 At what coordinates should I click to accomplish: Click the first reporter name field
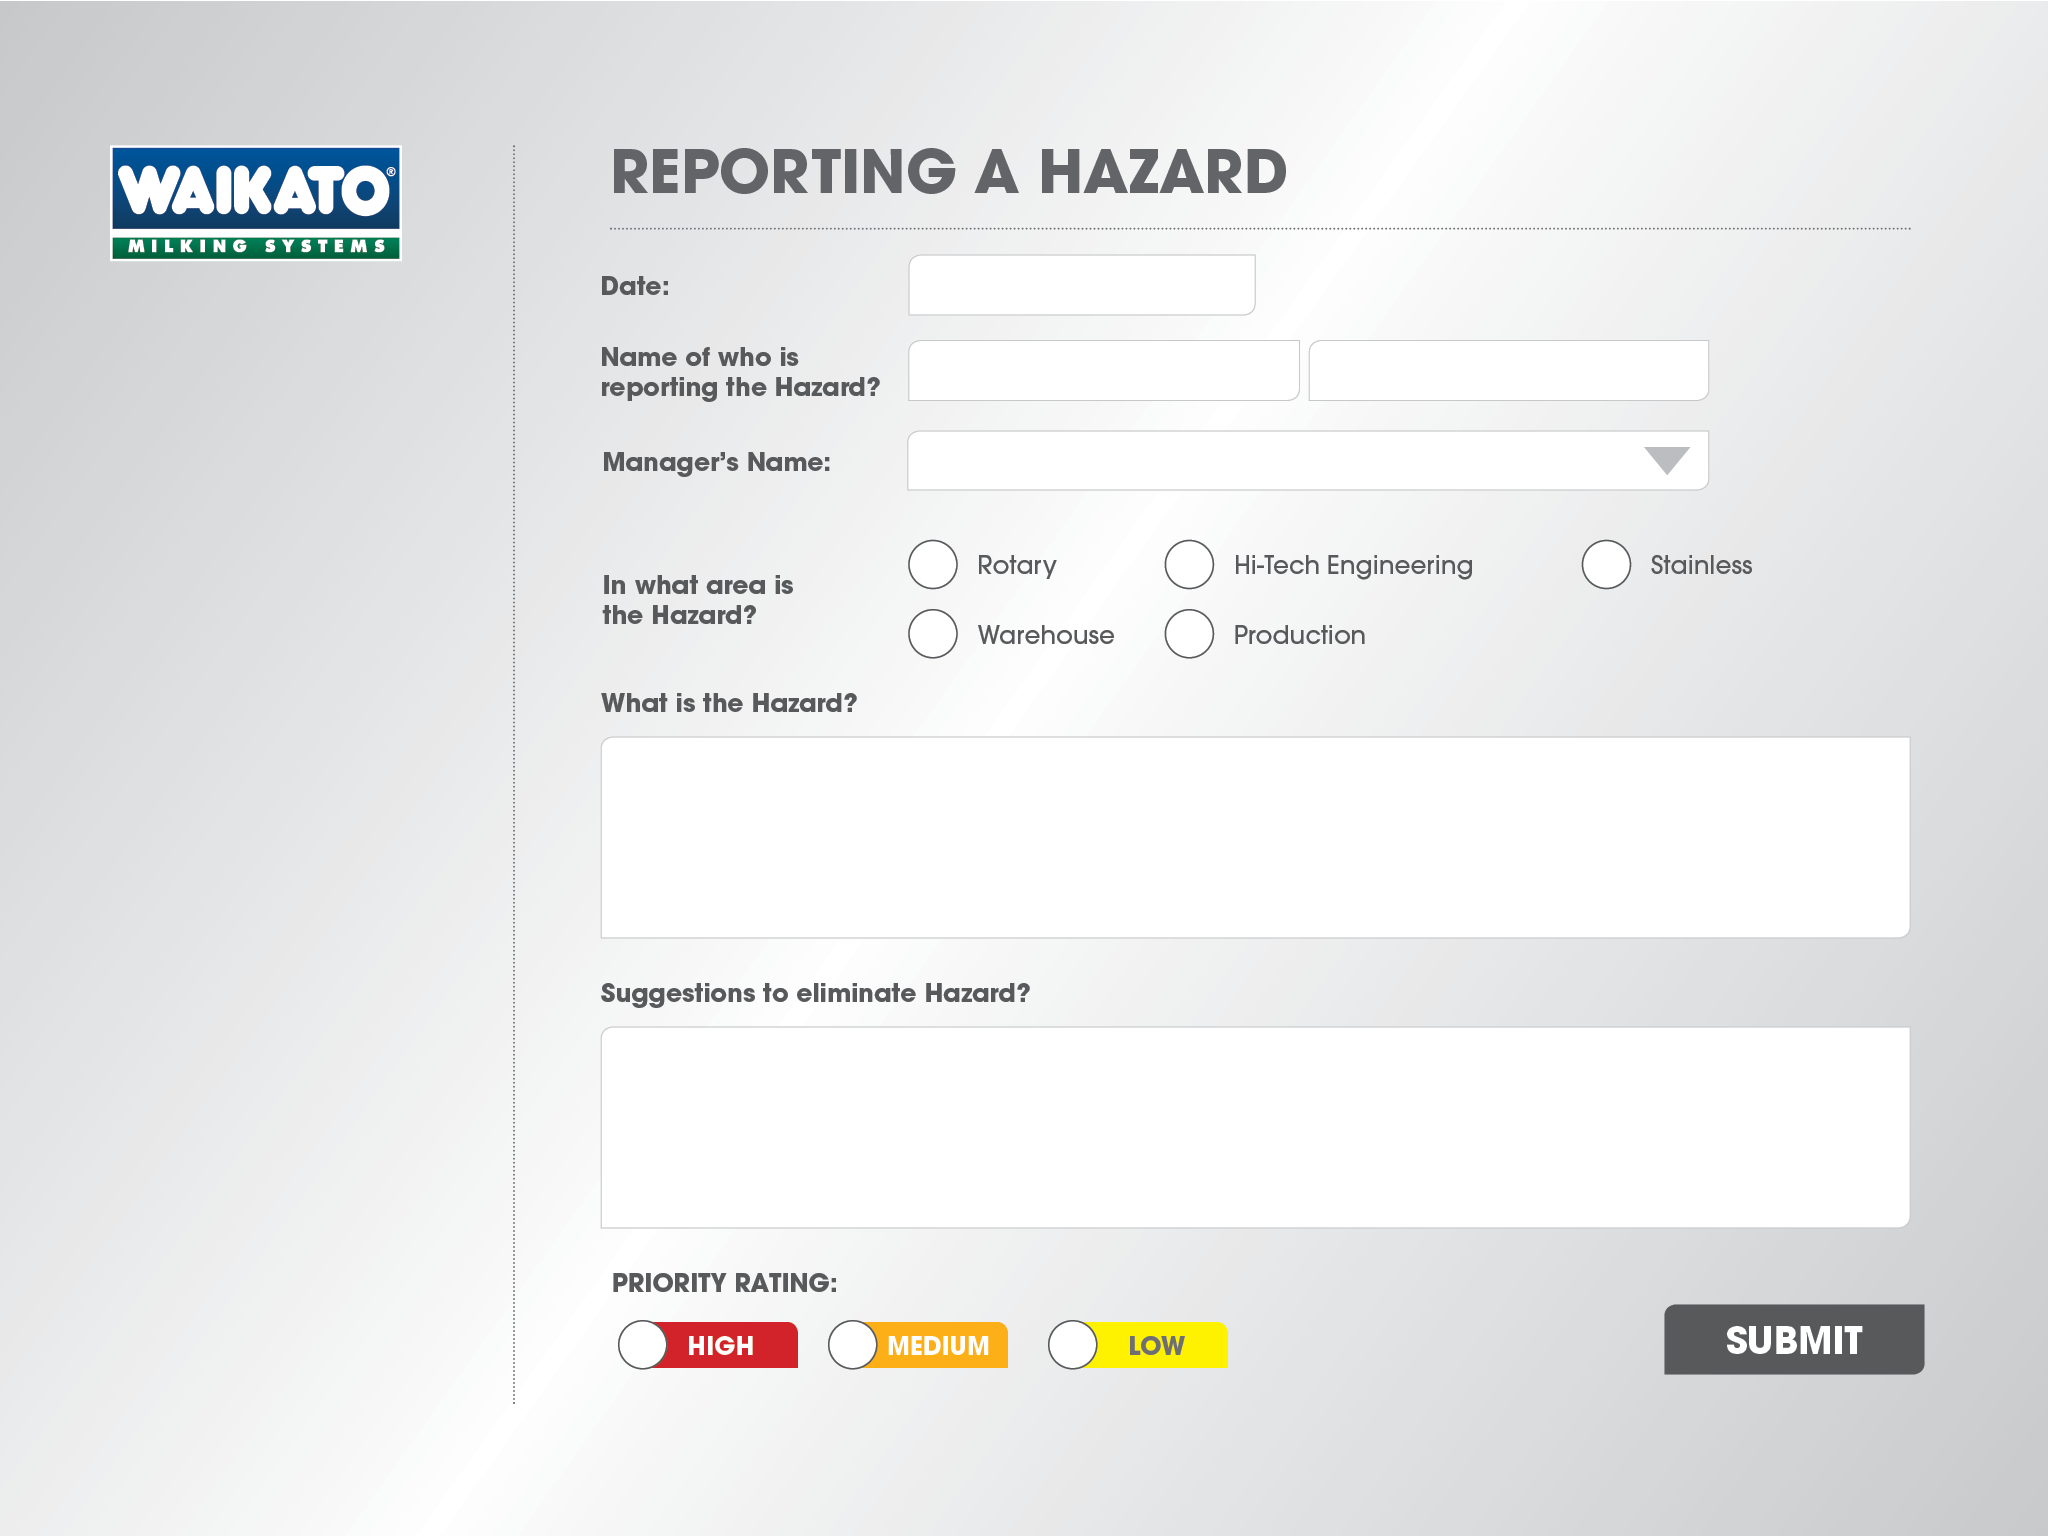pos(1103,371)
